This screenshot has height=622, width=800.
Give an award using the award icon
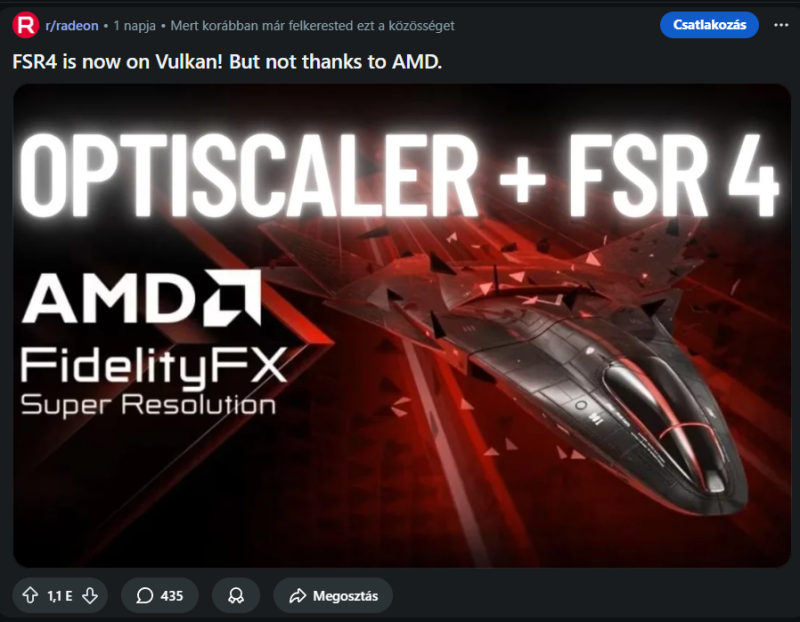(x=236, y=595)
